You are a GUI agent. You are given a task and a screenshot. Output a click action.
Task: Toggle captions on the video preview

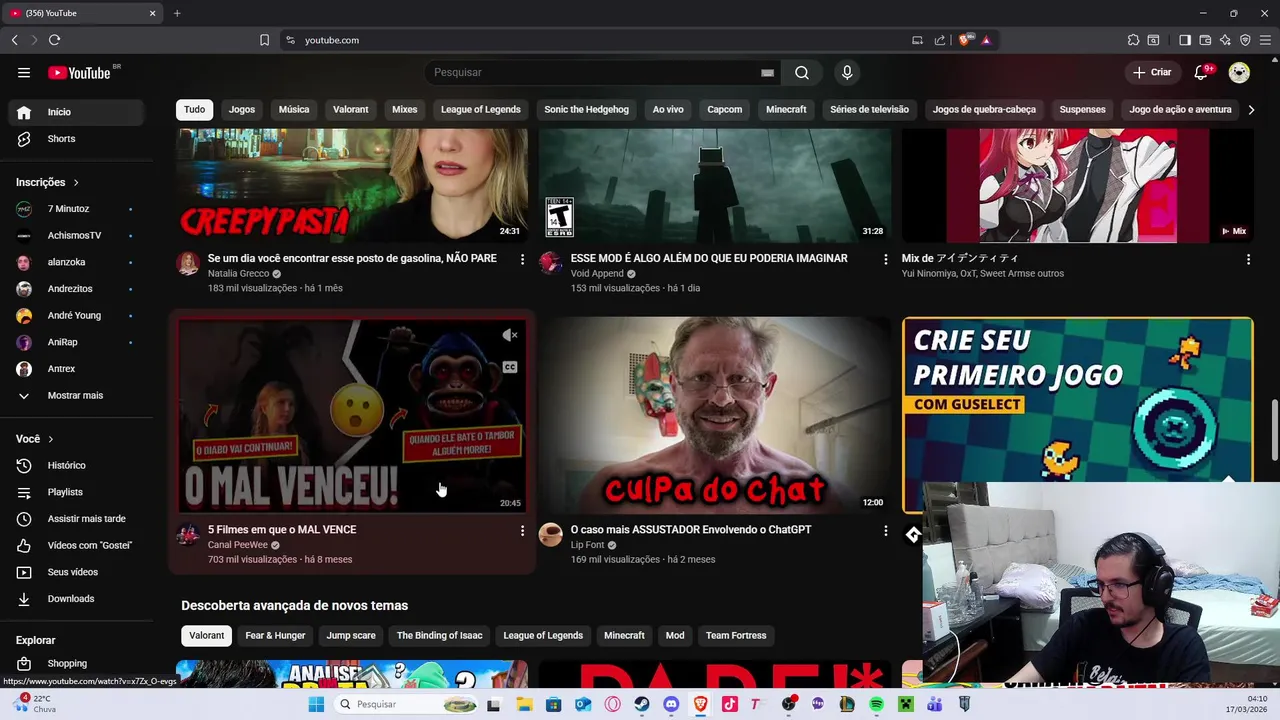point(510,367)
